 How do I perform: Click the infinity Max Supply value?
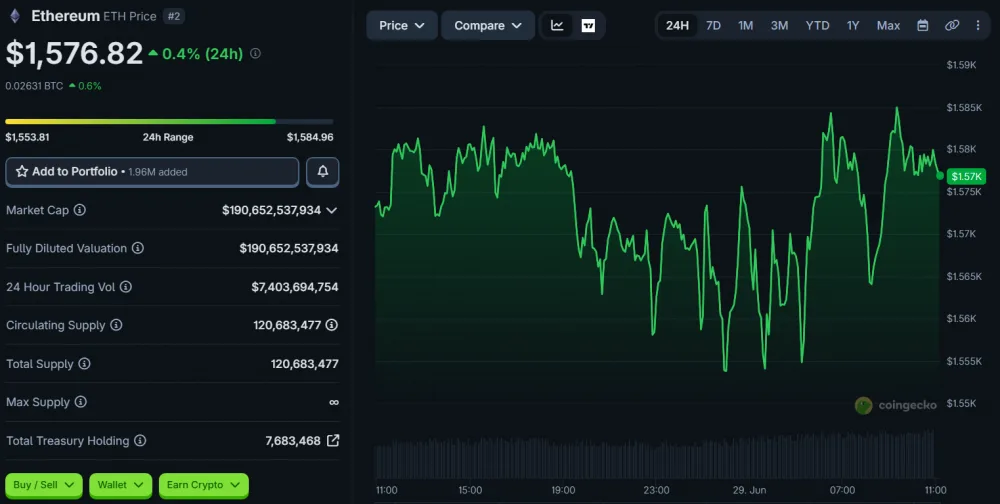[334, 402]
